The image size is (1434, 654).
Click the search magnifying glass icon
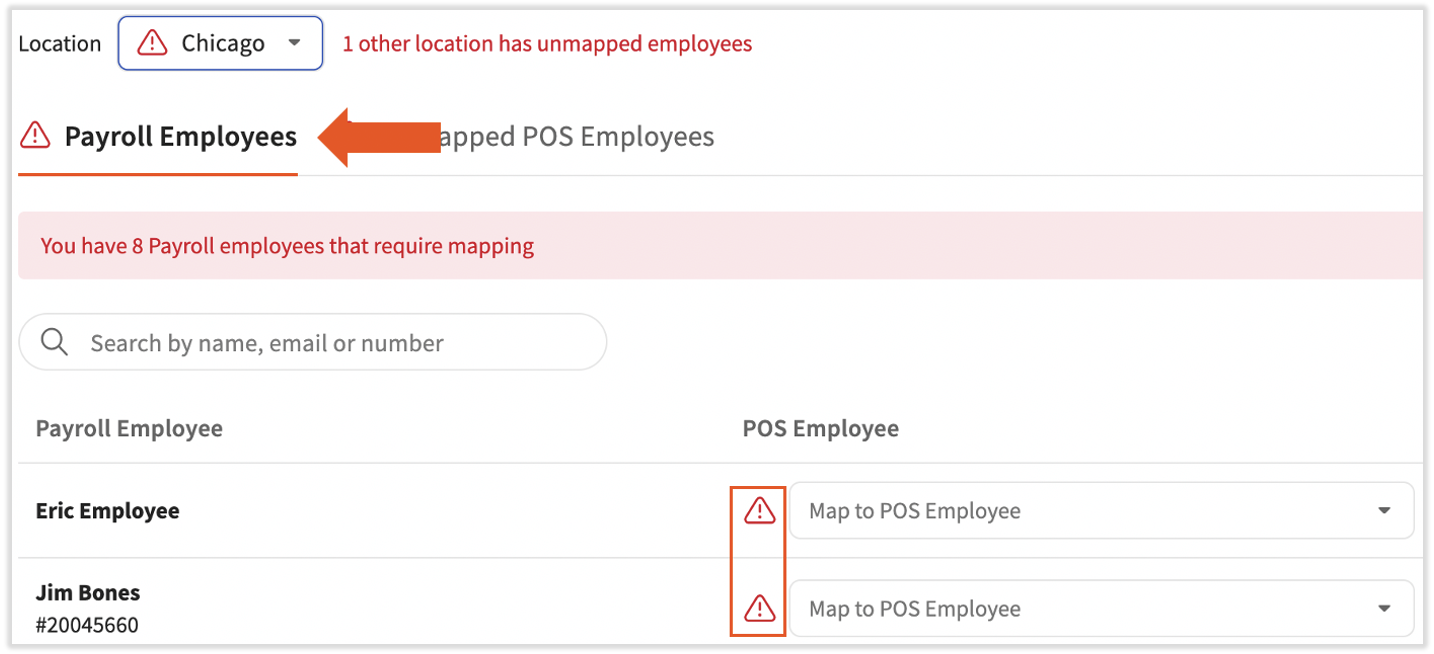(x=54, y=342)
